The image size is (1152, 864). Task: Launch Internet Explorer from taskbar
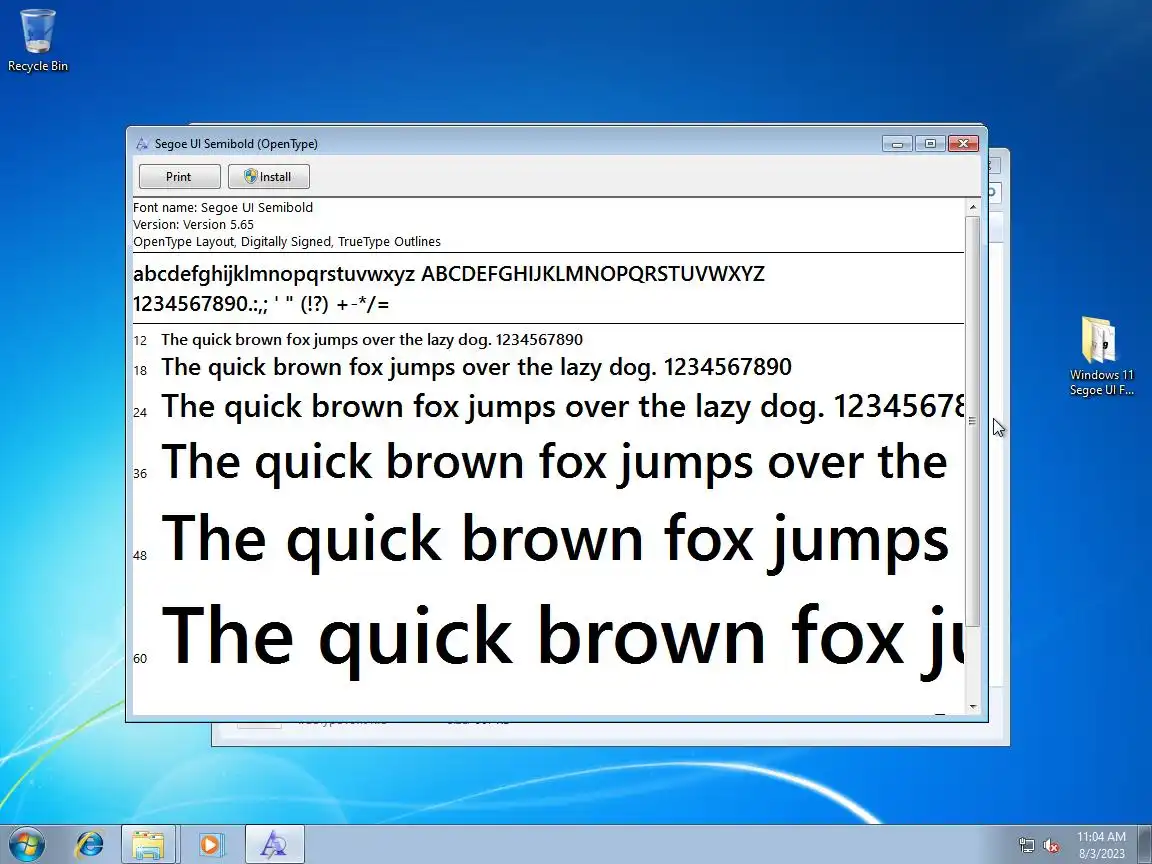(90, 845)
